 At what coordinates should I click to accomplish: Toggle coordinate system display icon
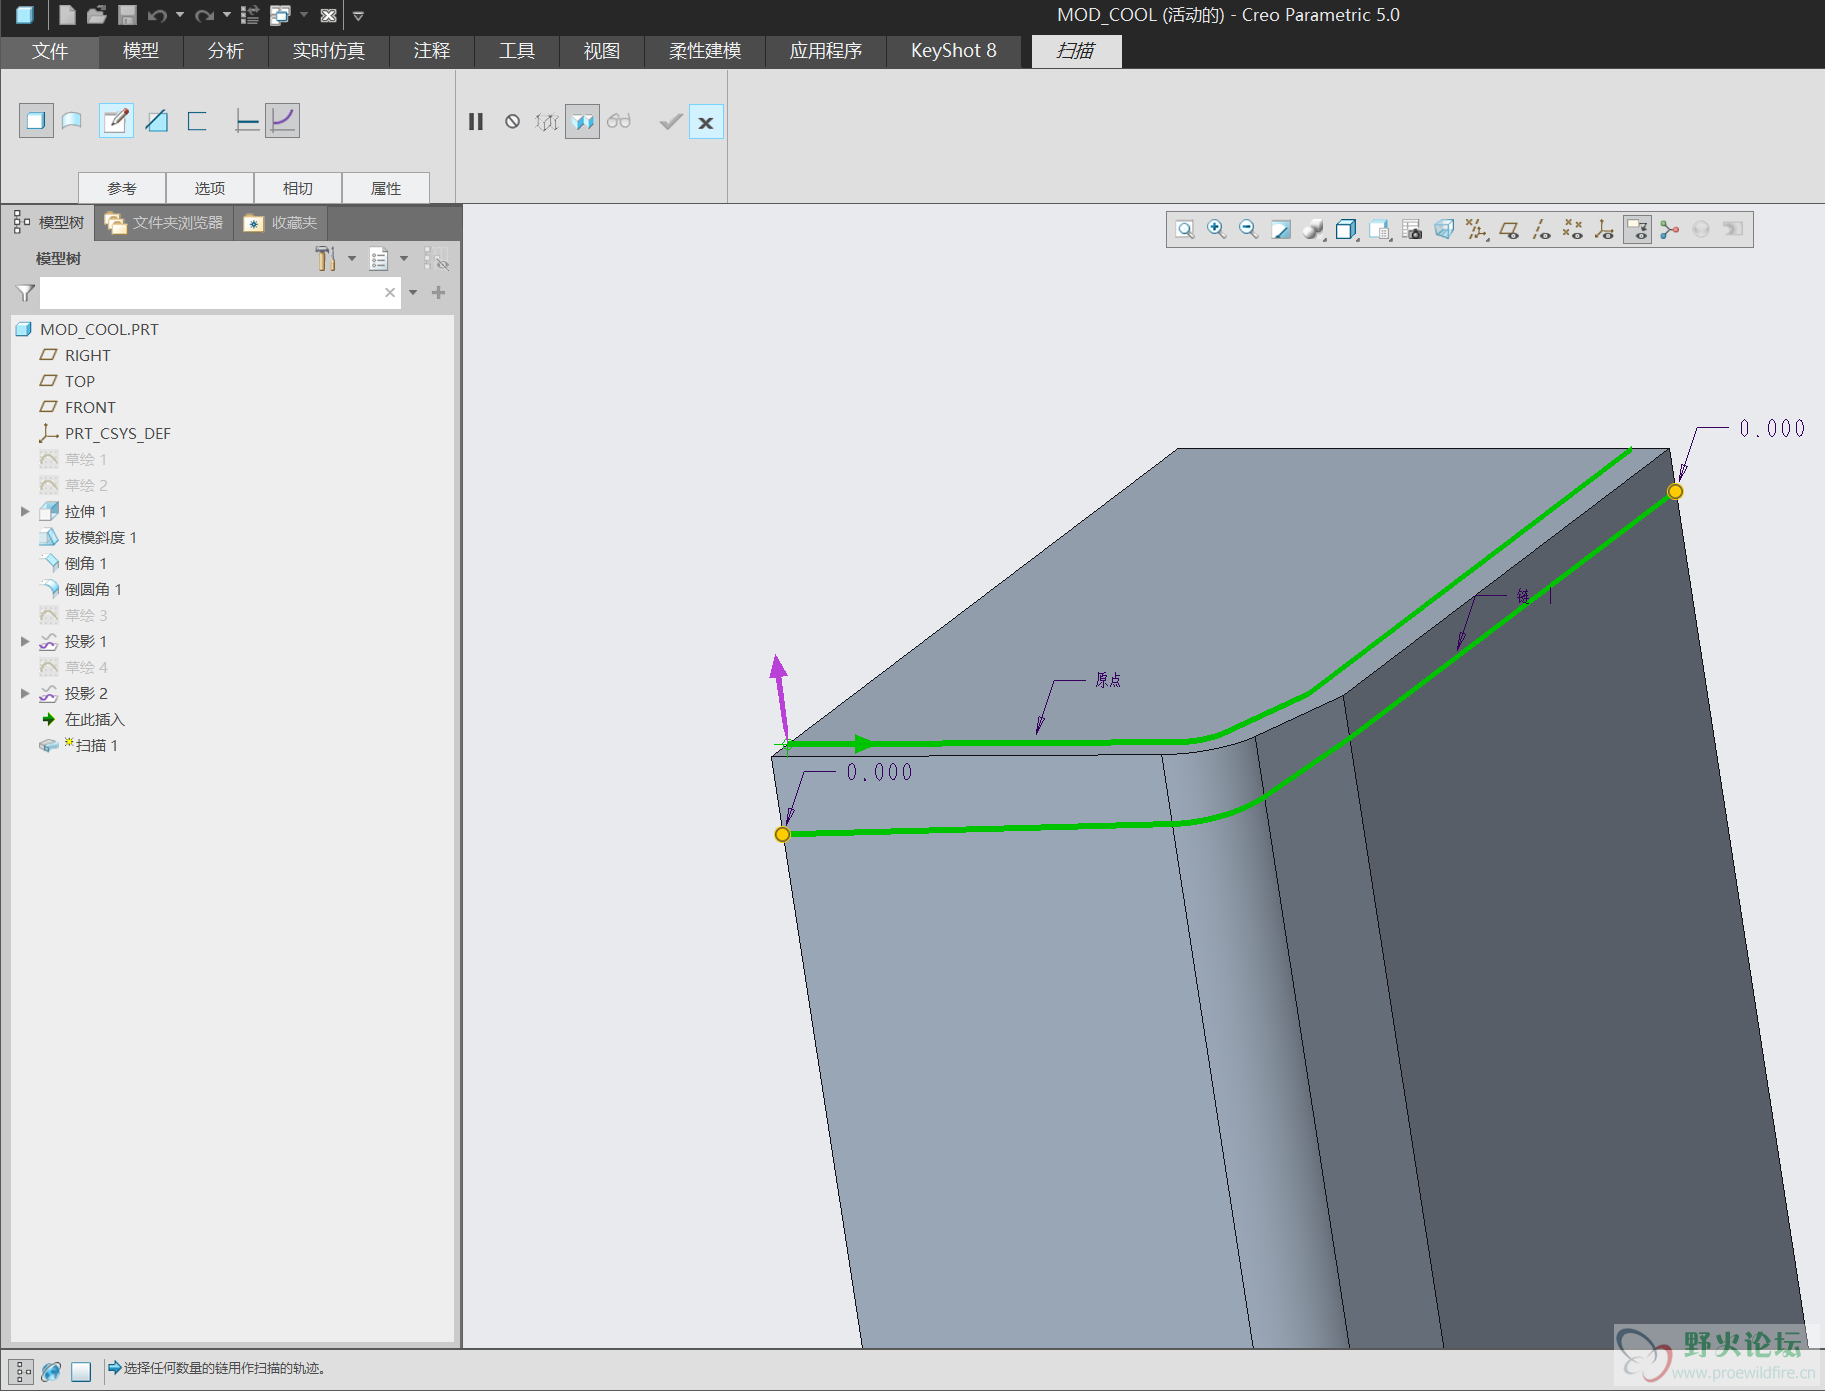tap(1605, 230)
